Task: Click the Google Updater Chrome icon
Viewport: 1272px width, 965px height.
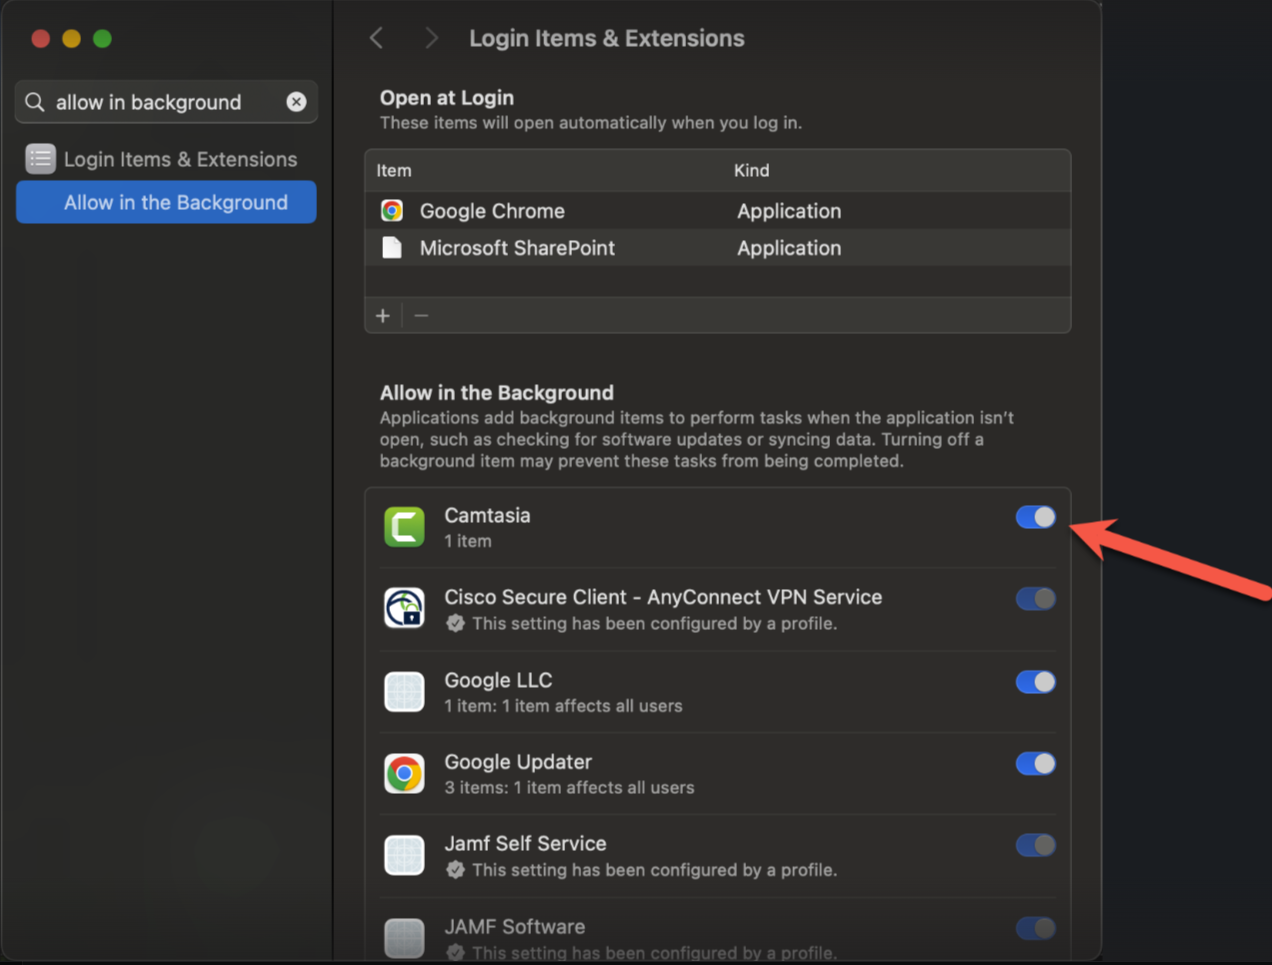Action: pyautogui.click(x=404, y=773)
